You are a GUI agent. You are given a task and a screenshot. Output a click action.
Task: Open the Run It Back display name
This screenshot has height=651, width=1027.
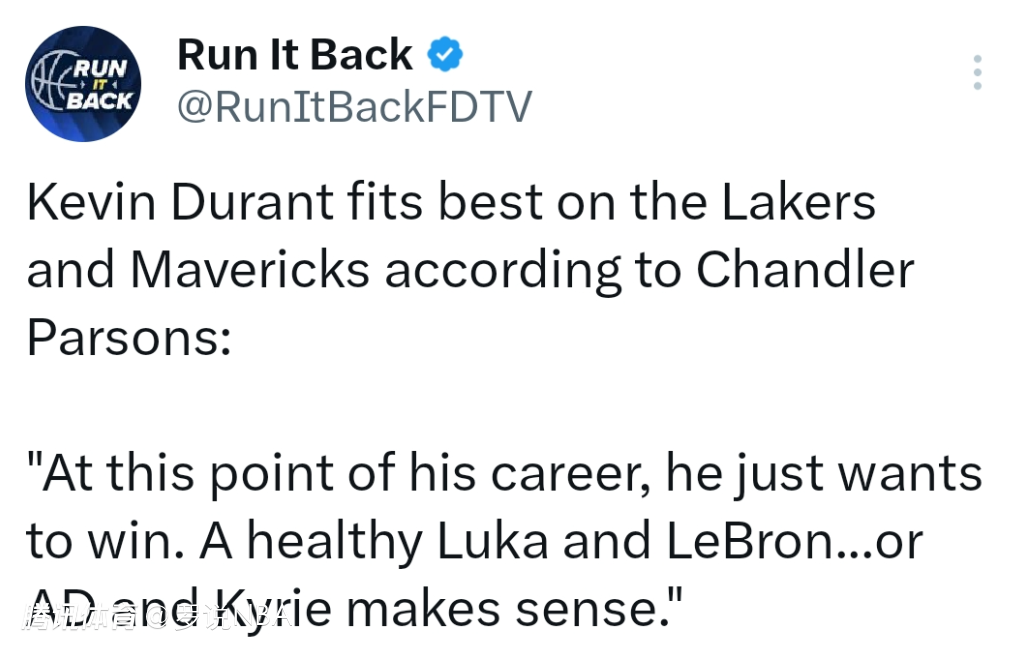pyautogui.click(x=295, y=55)
